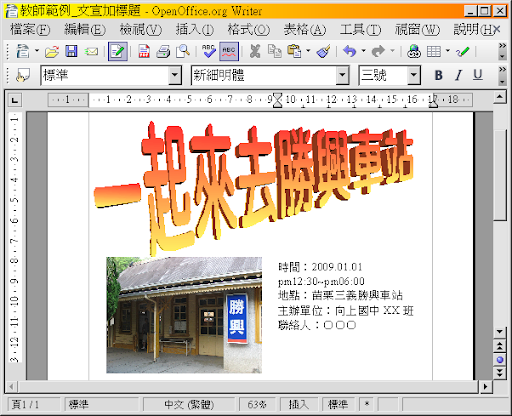The height and width of the screenshot is (416, 512).
Task: Click the Insert Table icon
Action: tap(434, 51)
